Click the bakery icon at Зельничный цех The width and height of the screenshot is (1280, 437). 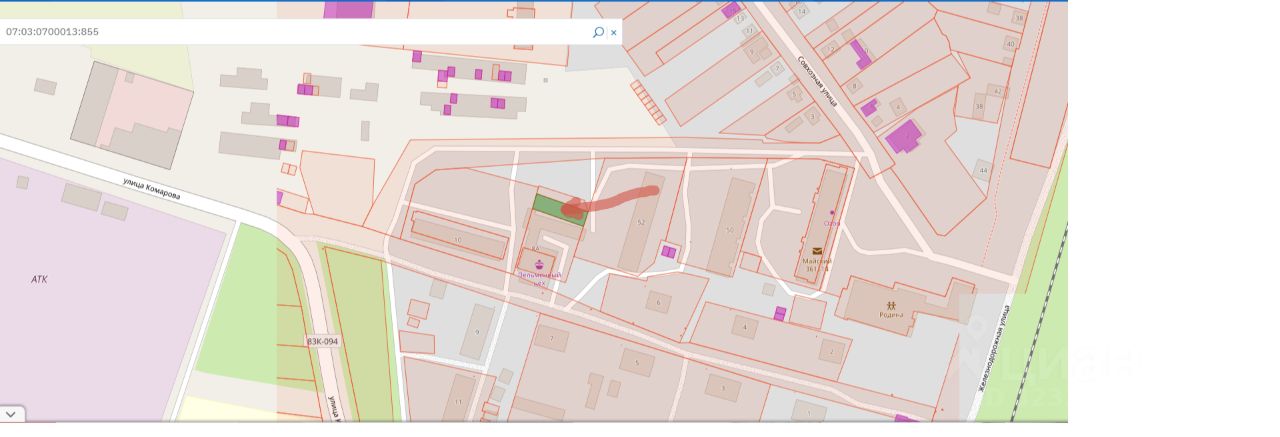point(541,265)
